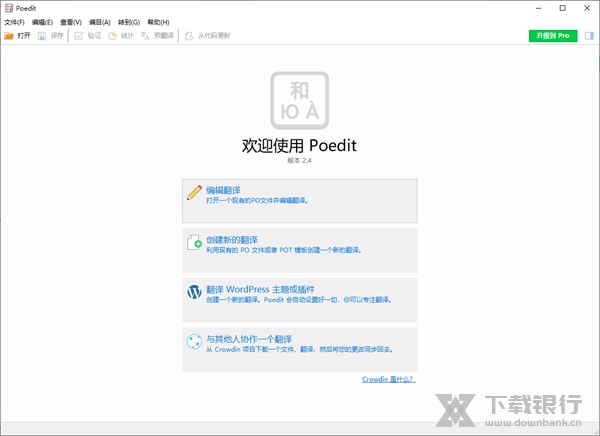Click the pencil icon for 编辑翻译
This screenshot has height=436, width=600.
195,193
